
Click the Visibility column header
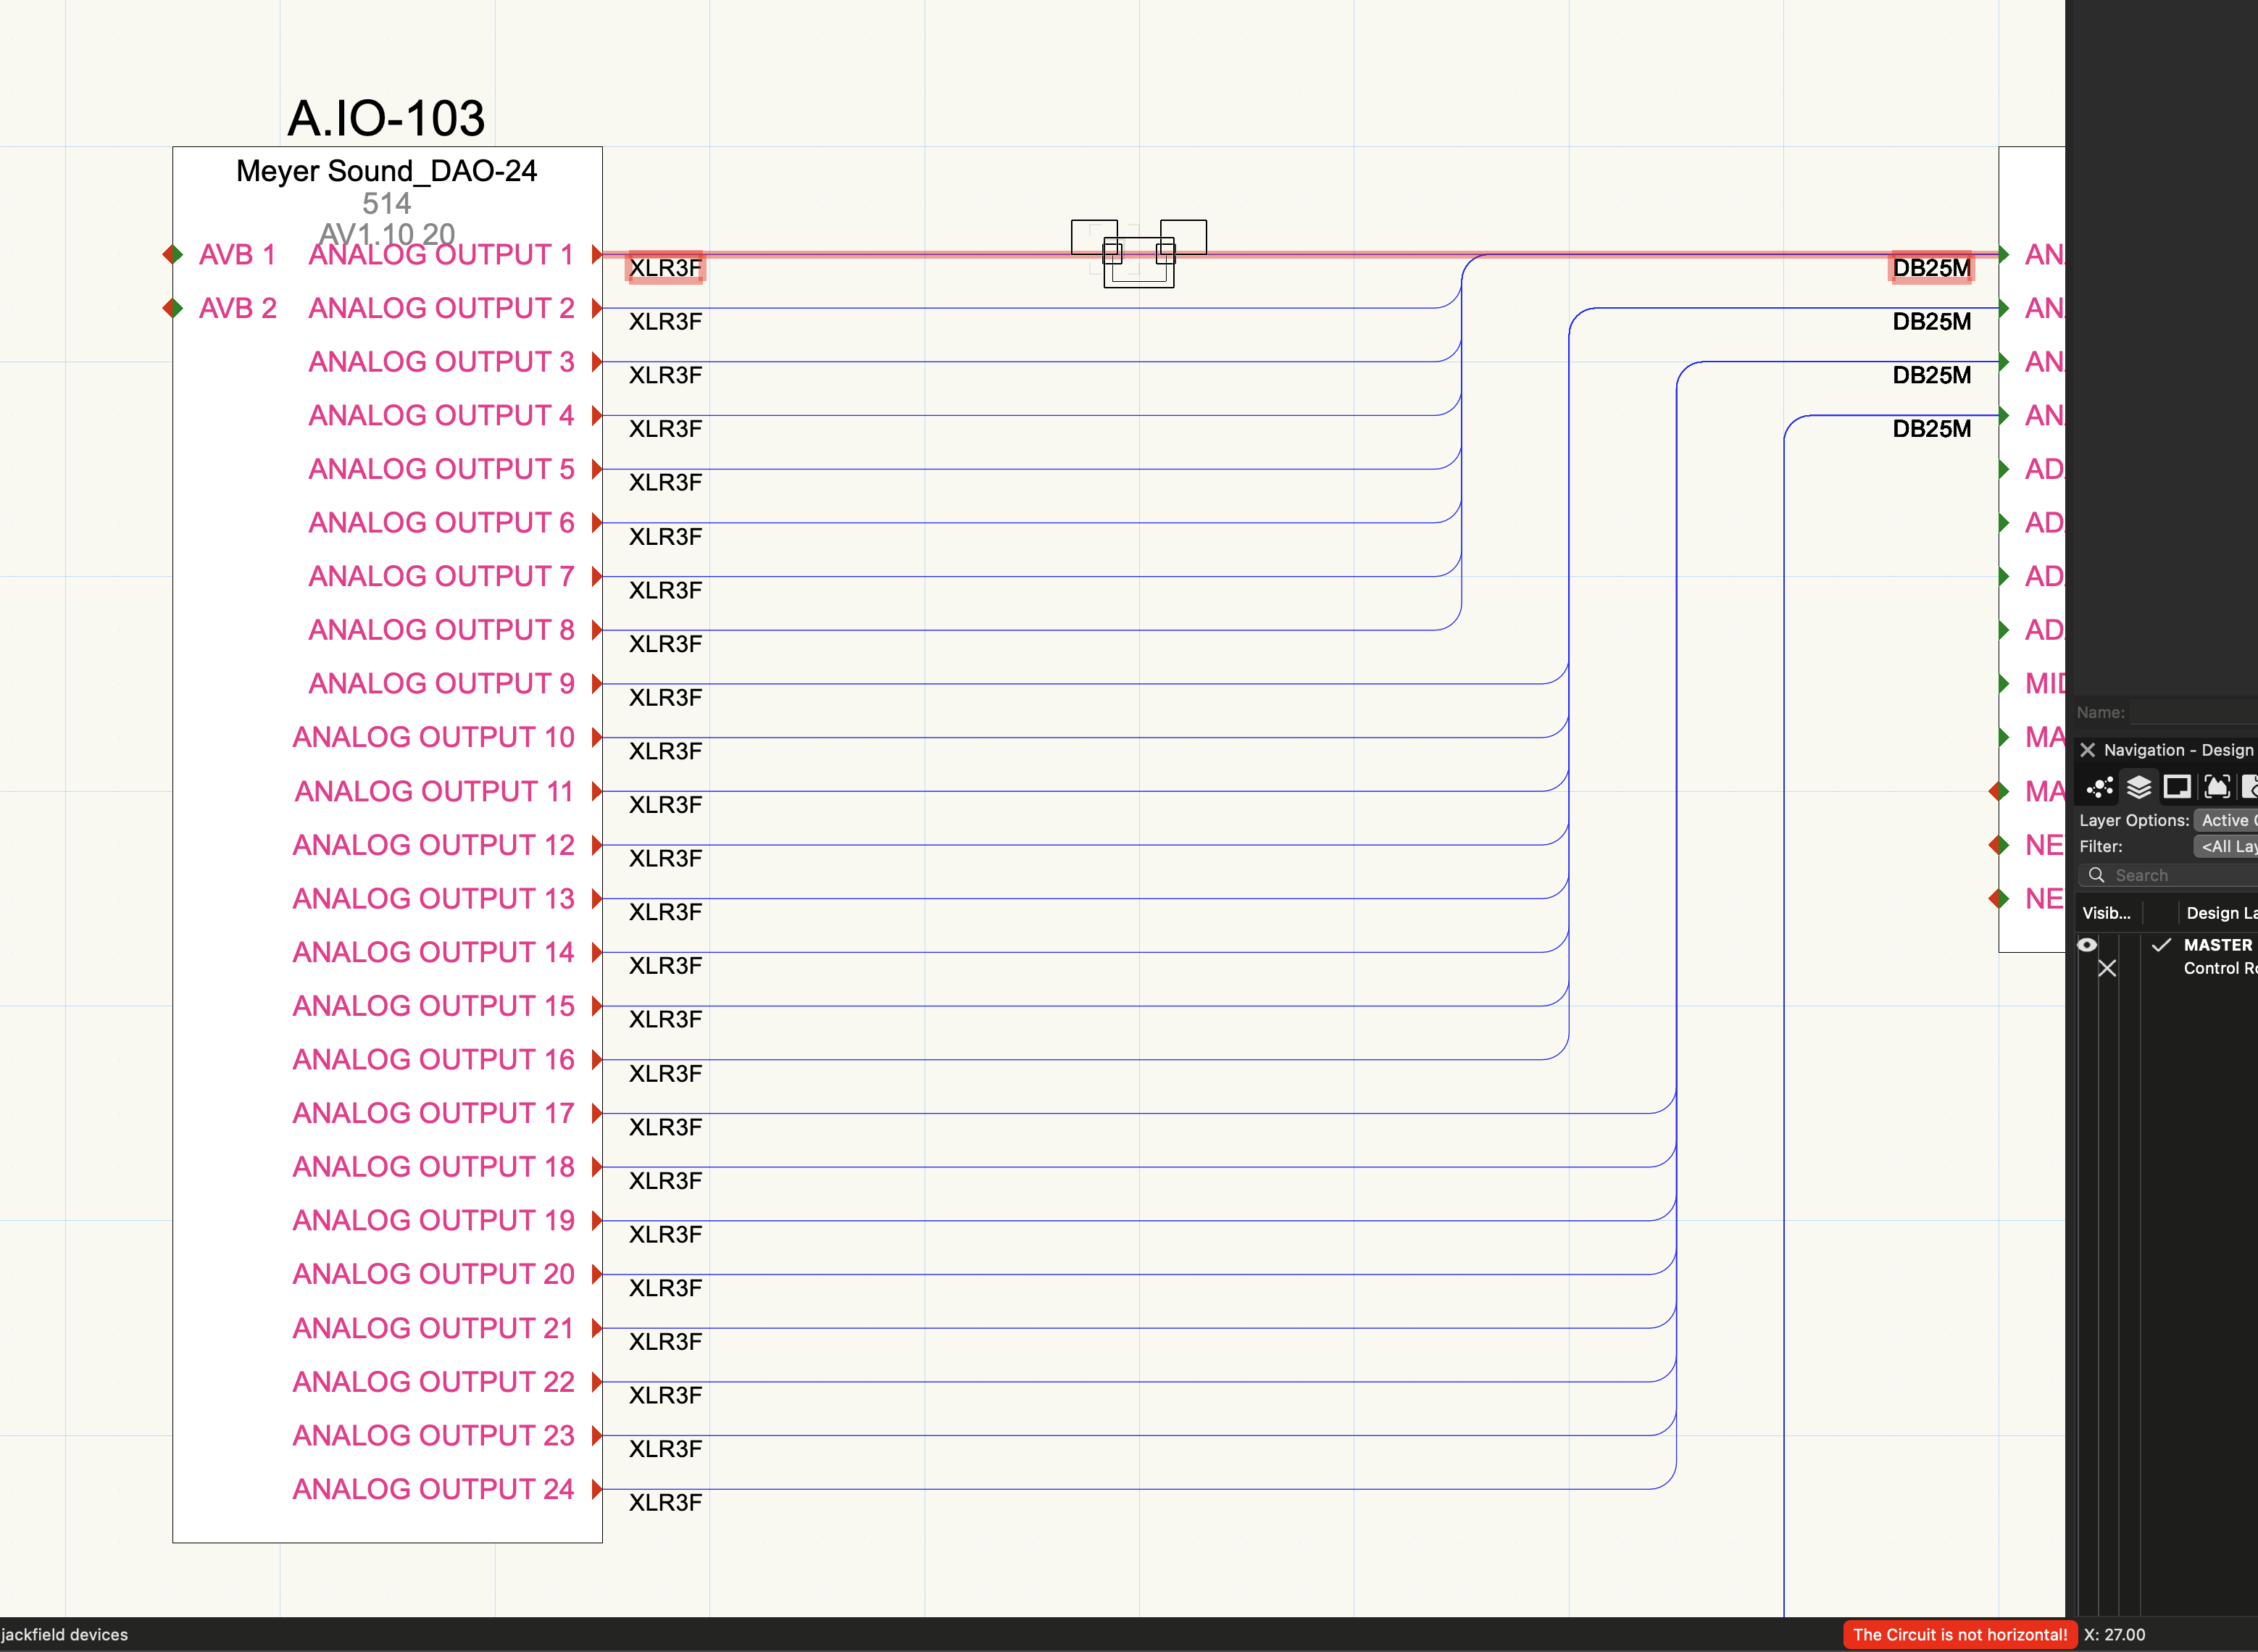click(2106, 913)
